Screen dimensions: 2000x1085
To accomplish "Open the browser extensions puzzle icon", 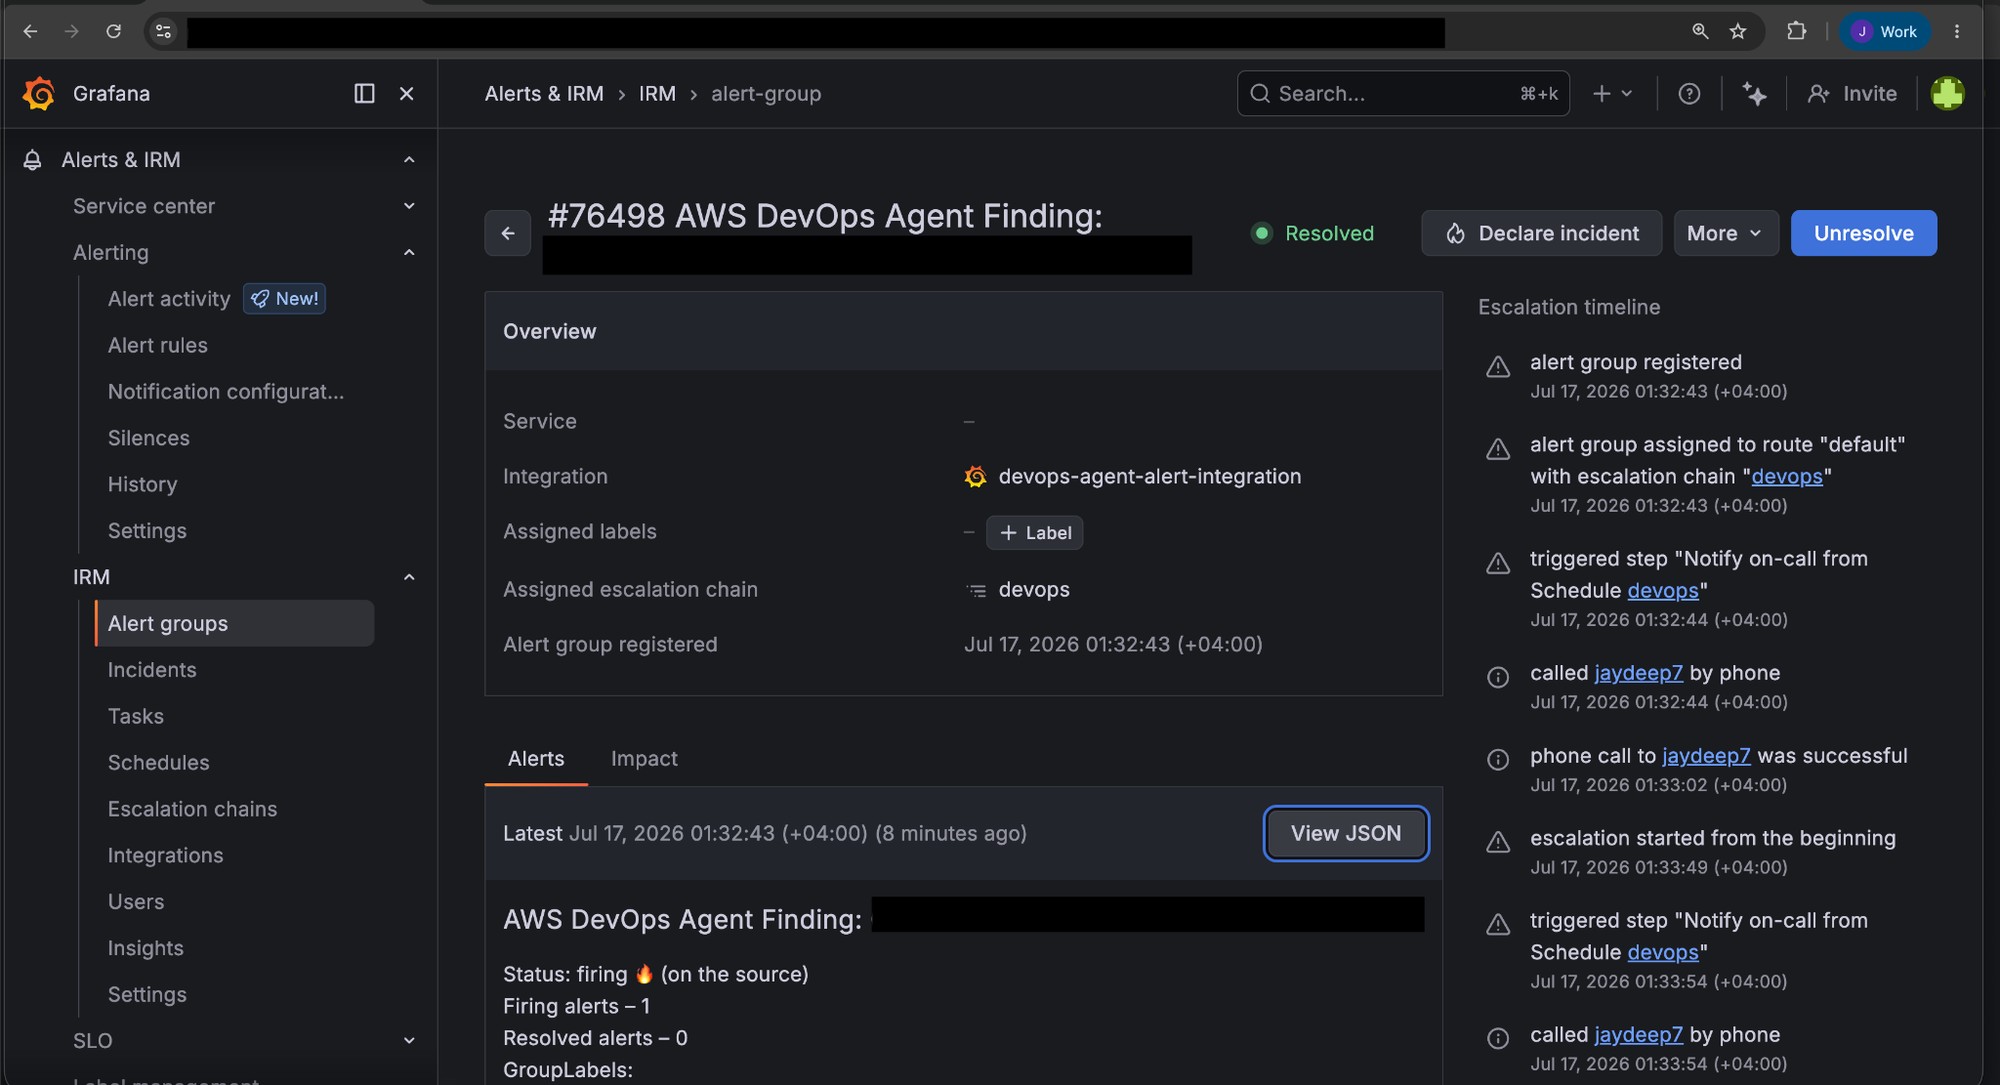I will click(1796, 32).
